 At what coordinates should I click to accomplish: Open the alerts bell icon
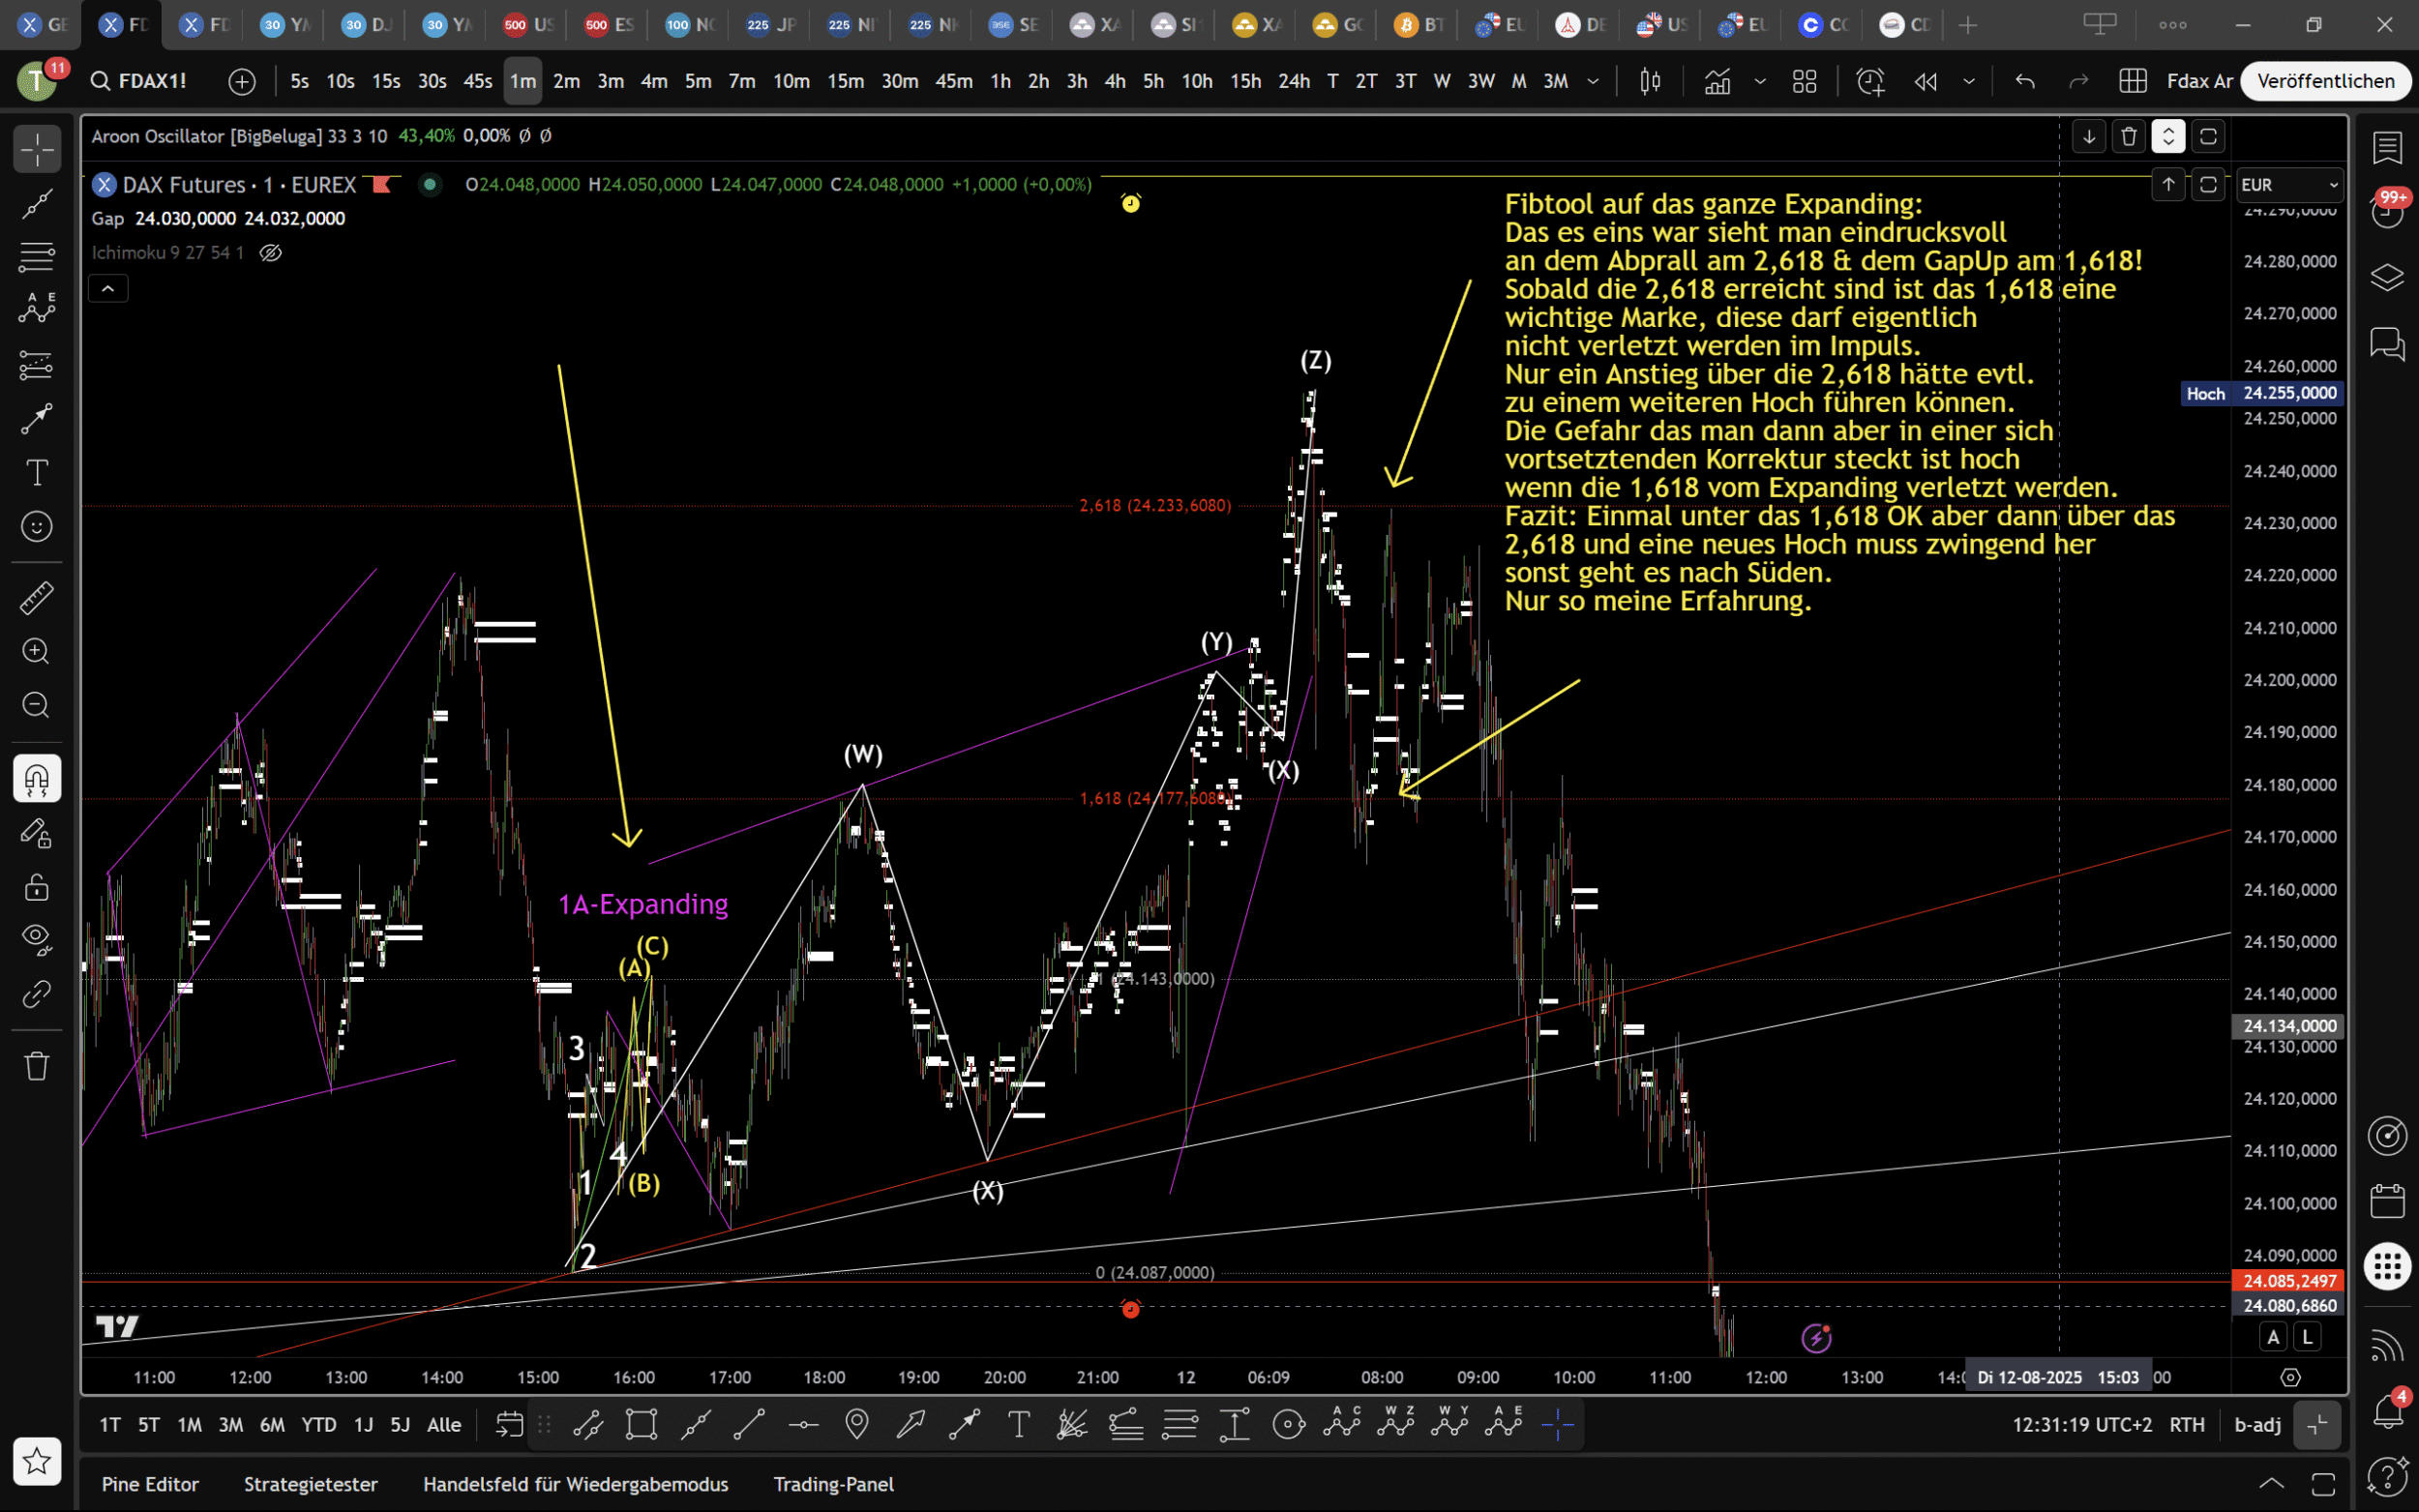pos(2387,1411)
